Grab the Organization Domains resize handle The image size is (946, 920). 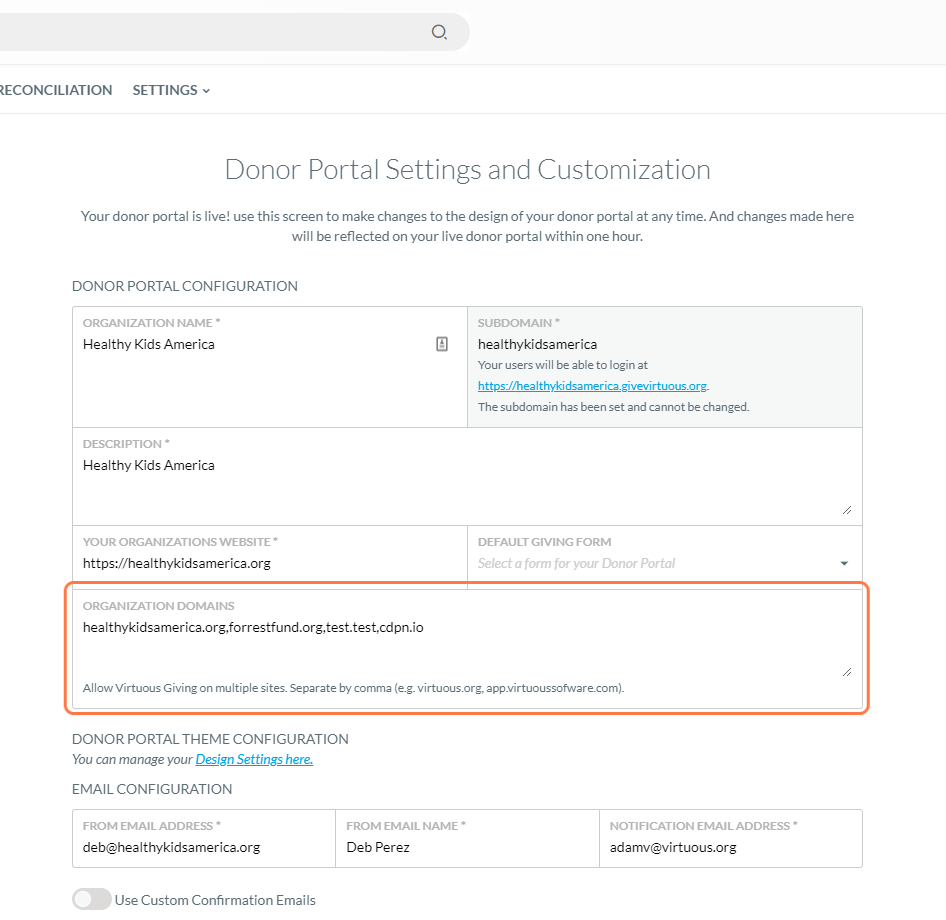[847, 672]
